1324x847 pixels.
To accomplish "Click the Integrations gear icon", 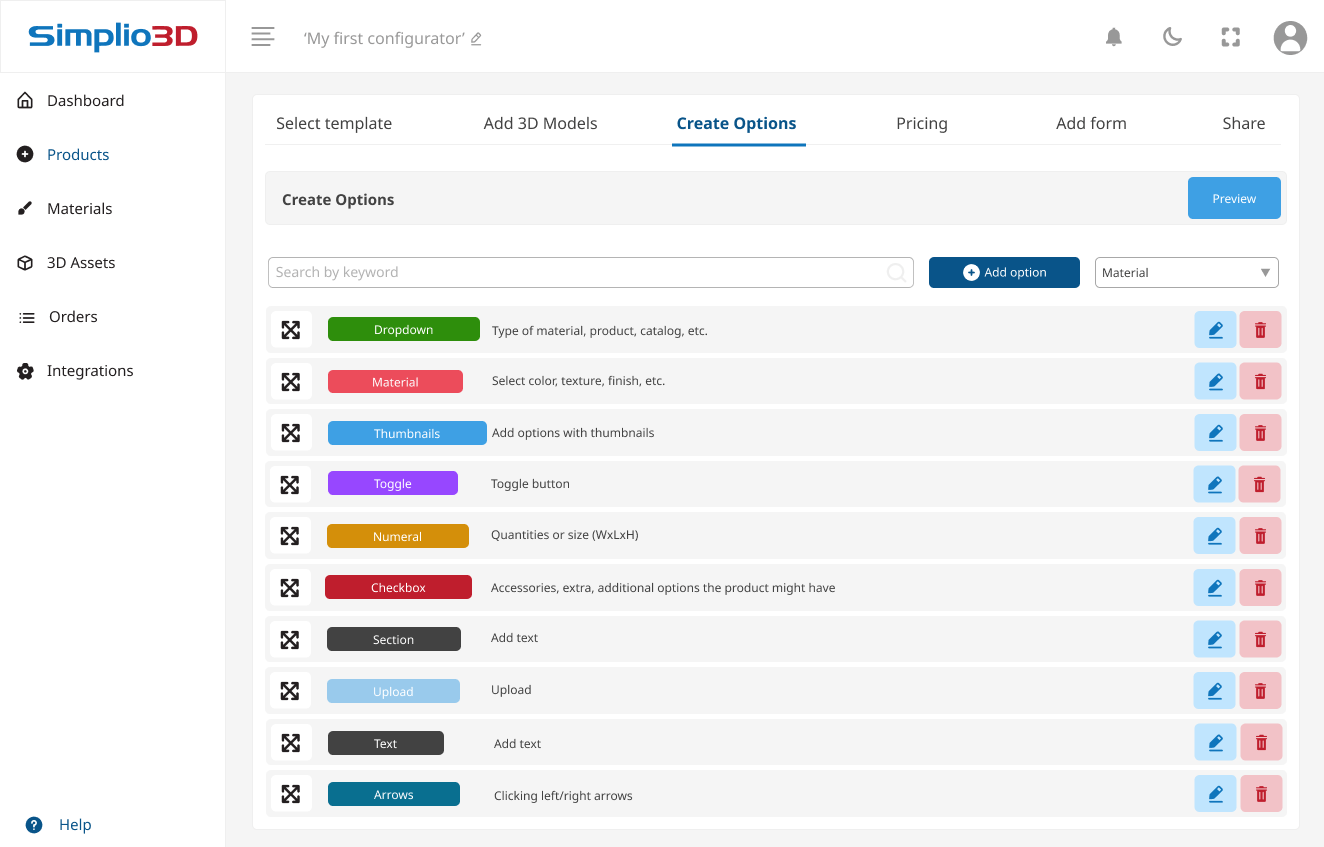I will pyautogui.click(x=25, y=370).
